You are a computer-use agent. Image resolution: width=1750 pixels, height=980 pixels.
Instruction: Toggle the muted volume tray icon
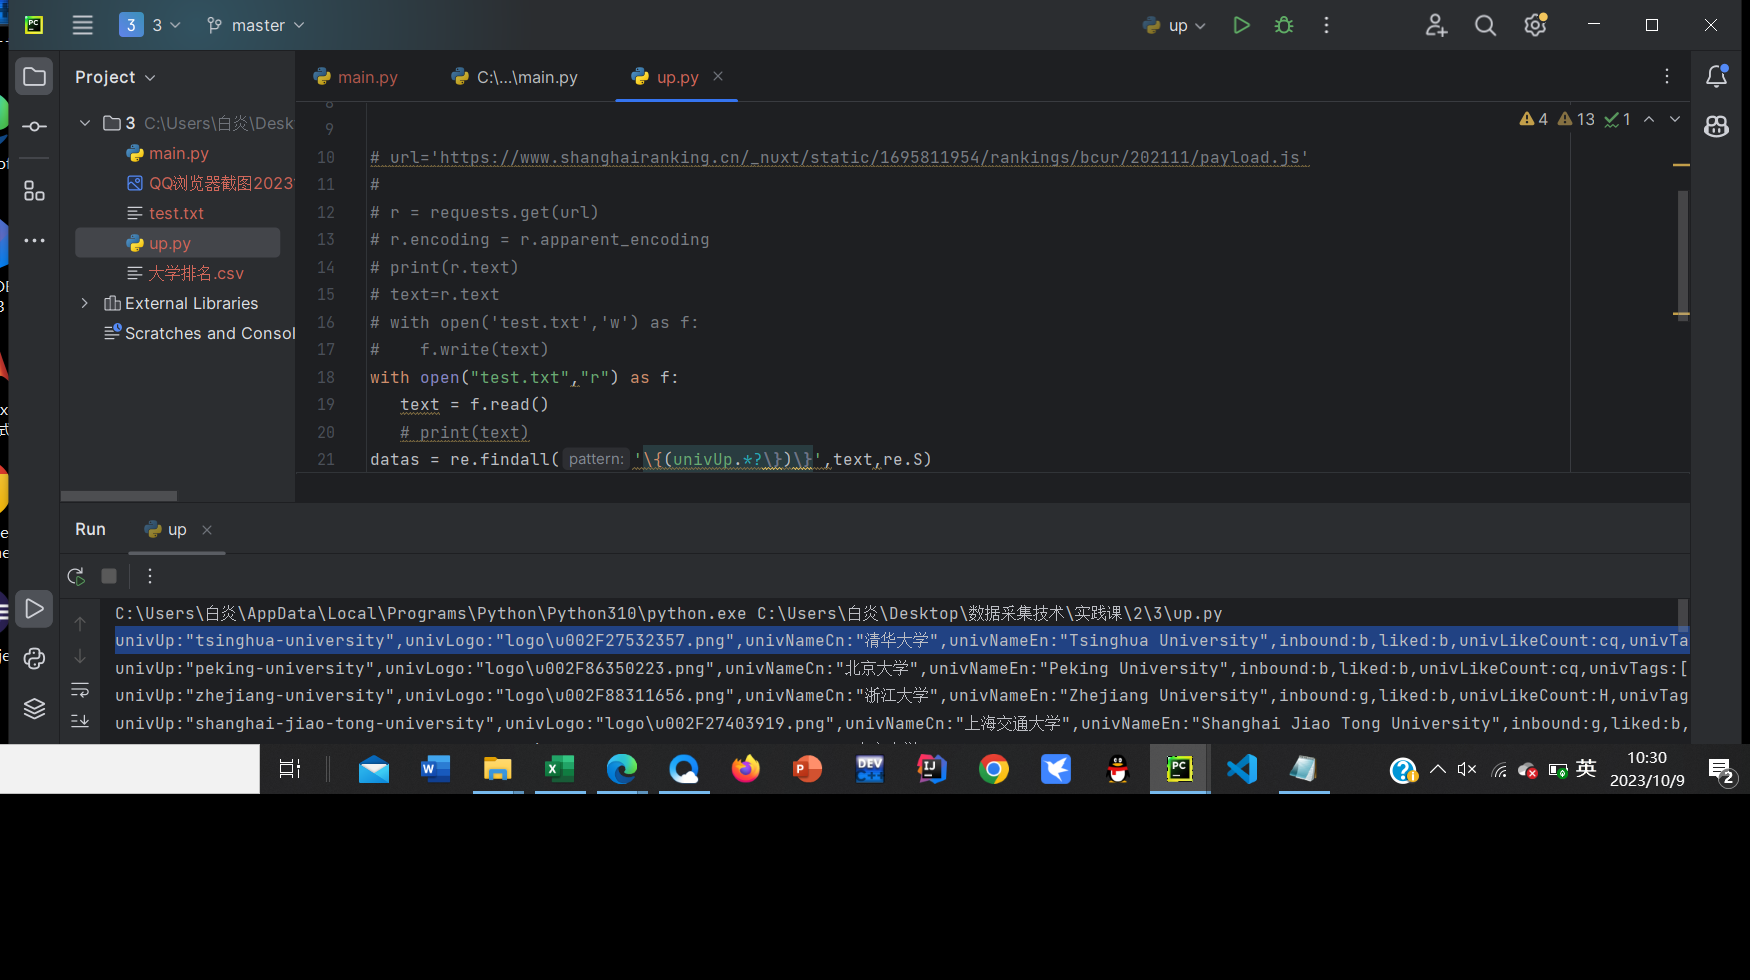[1467, 769]
